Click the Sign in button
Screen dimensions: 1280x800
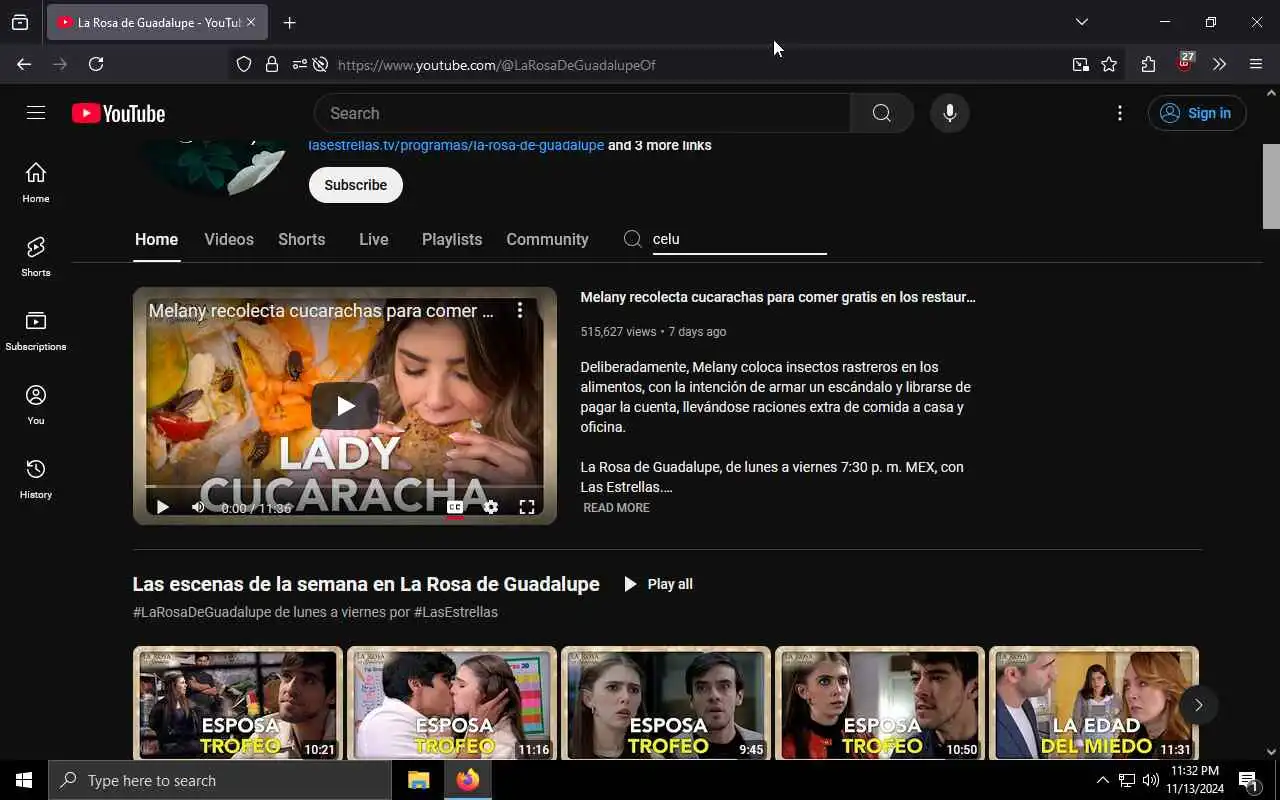coord(1197,113)
